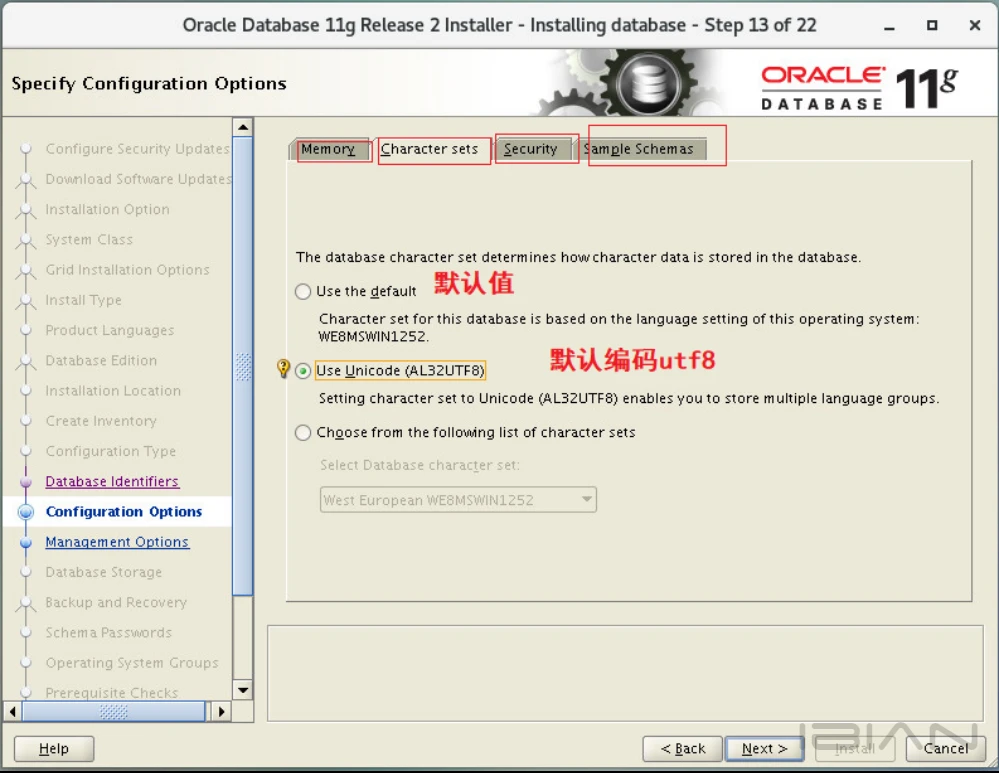Open the Sample Schemas tab
The height and width of the screenshot is (773, 999).
pyautogui.click(x=640, y=149)
